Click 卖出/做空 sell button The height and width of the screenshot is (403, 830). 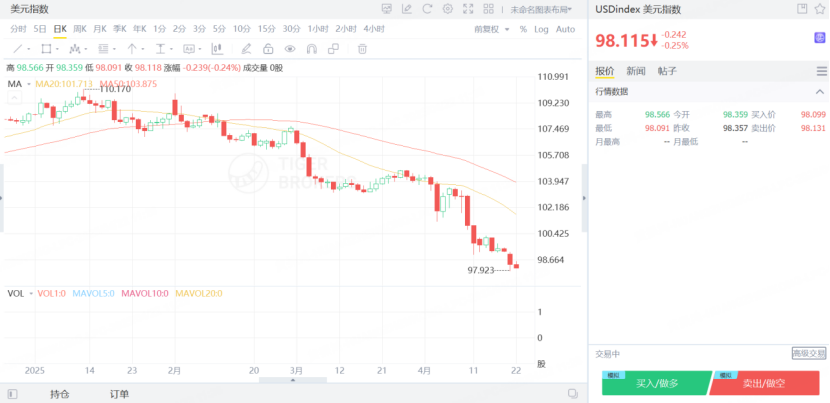[x=764, y=383]
